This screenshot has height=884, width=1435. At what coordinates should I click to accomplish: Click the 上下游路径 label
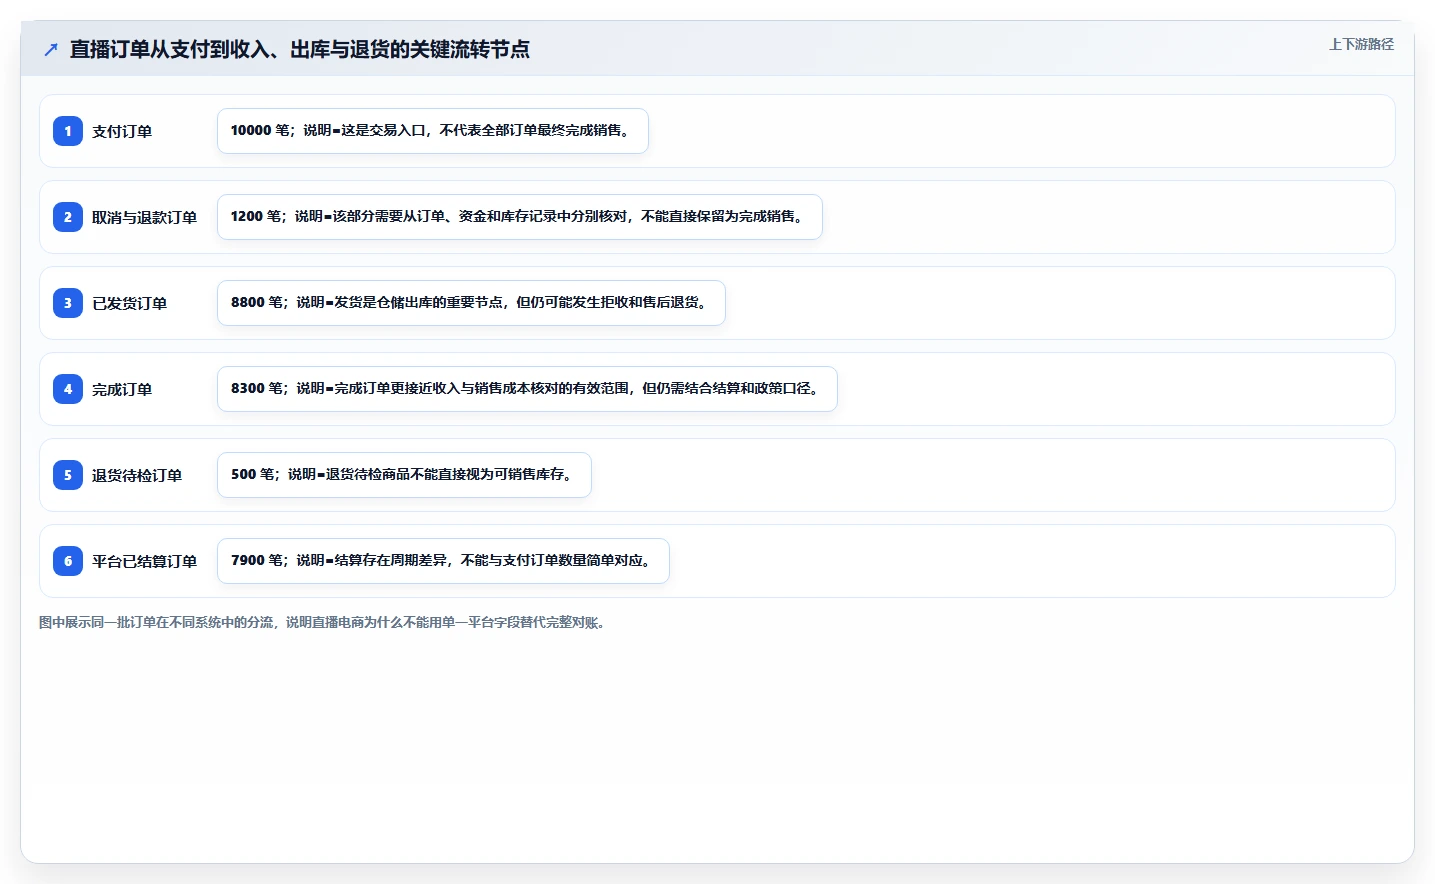(x=1361, y=44)
